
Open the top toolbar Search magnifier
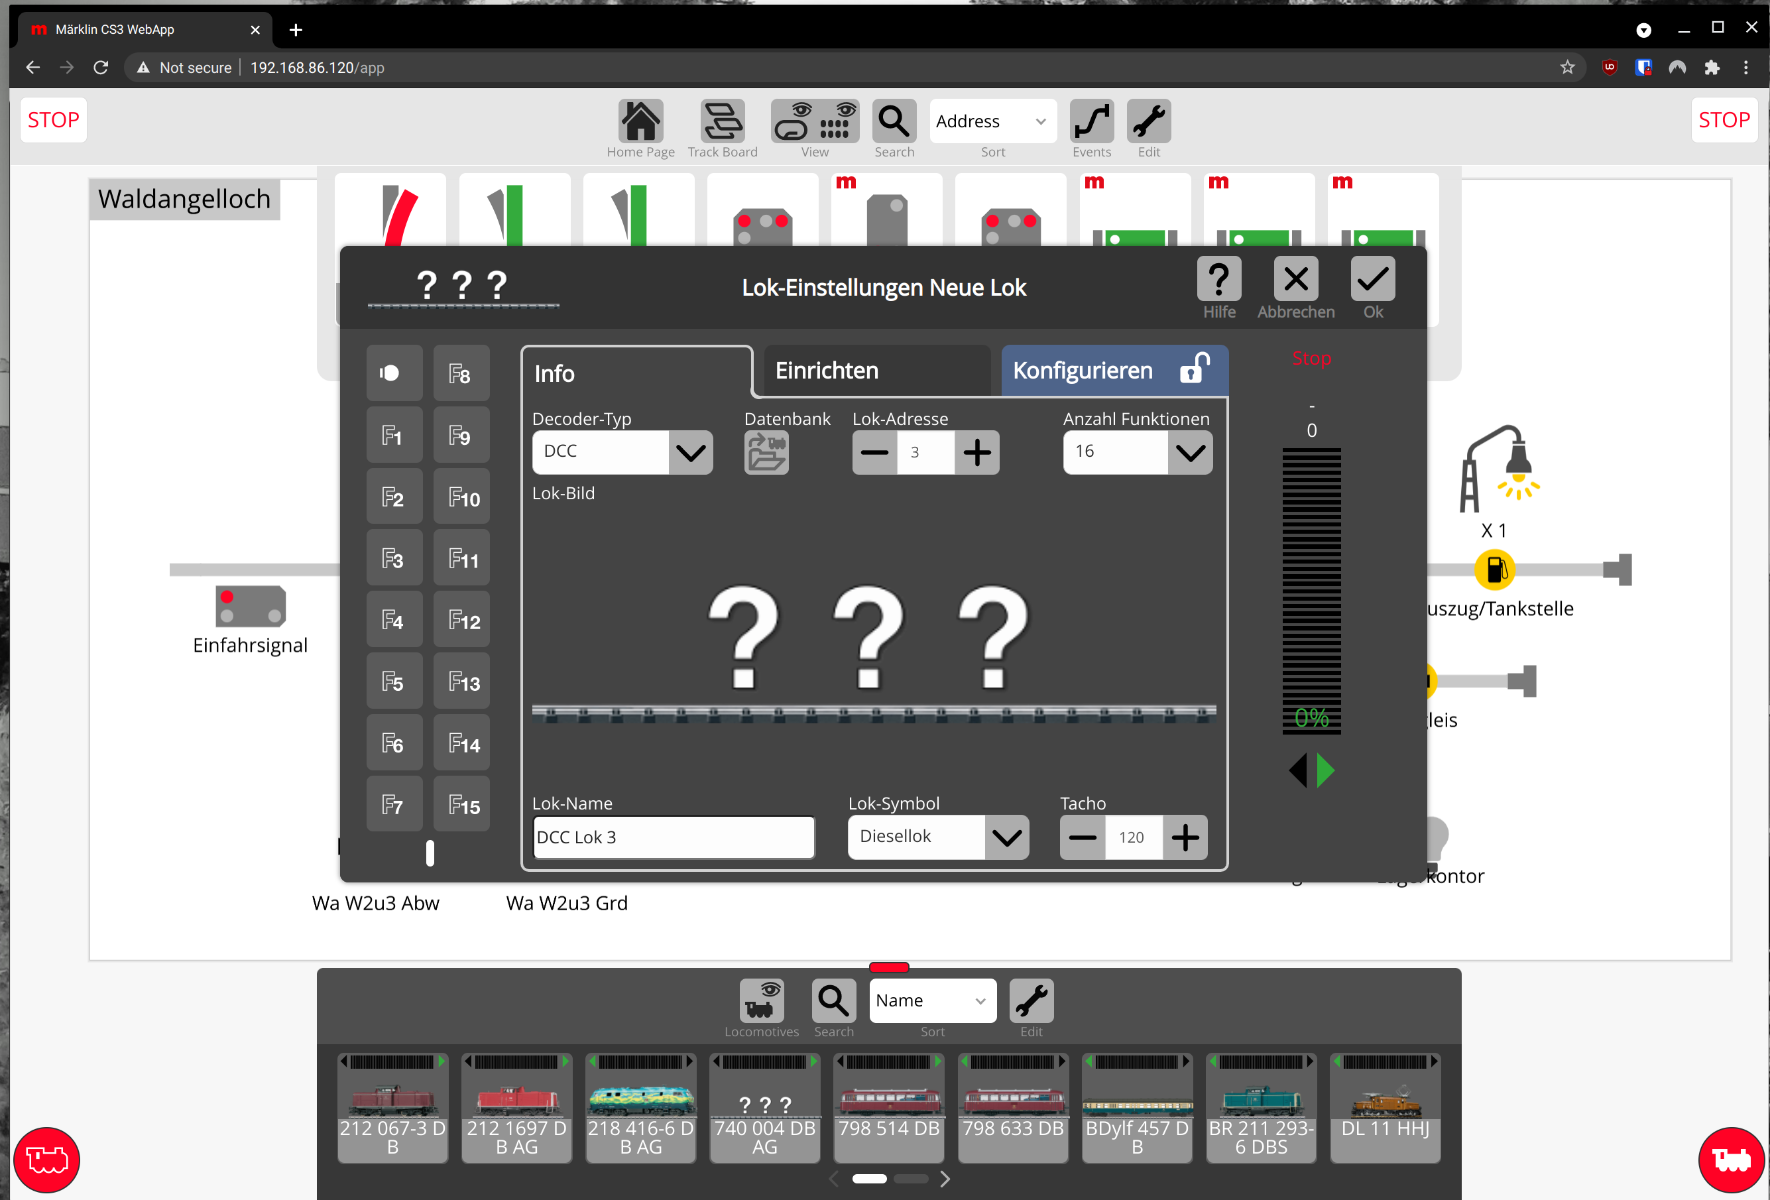(894, 122)
